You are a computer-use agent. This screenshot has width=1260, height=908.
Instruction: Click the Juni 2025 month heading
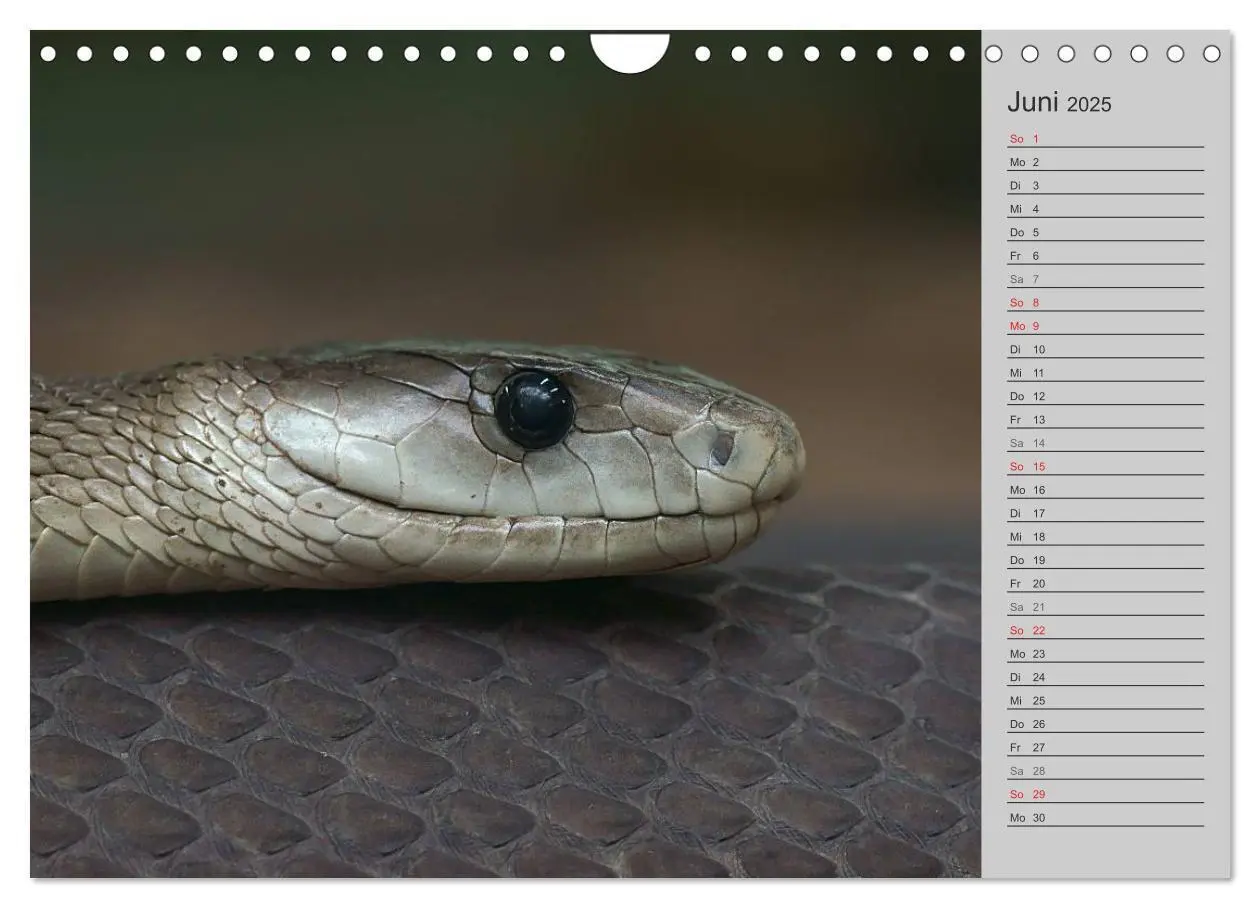coord(1058,103)
